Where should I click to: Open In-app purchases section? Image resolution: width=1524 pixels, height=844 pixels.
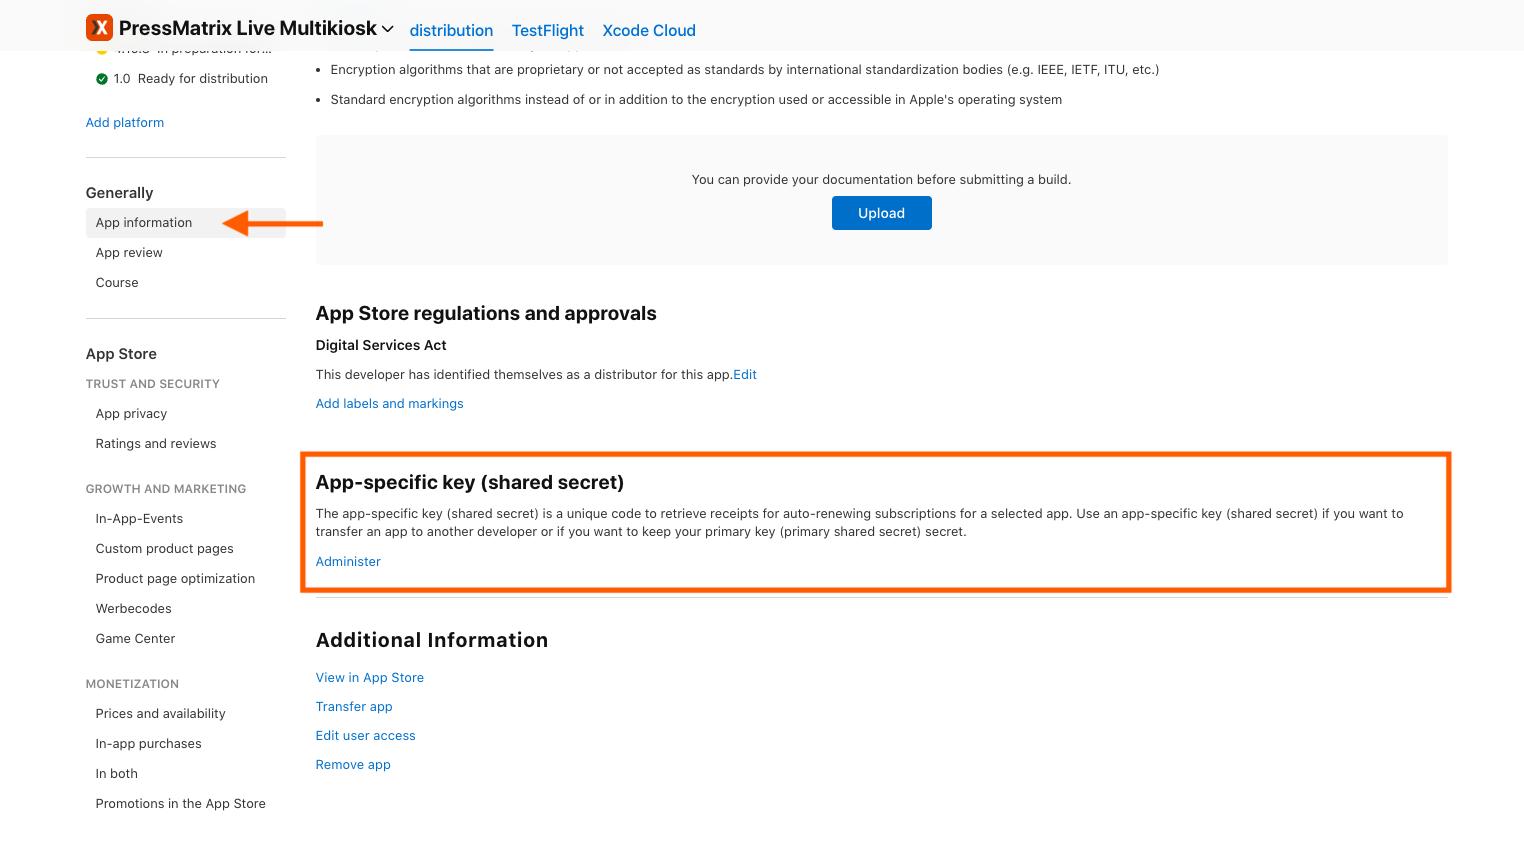[x=149, y=744]
